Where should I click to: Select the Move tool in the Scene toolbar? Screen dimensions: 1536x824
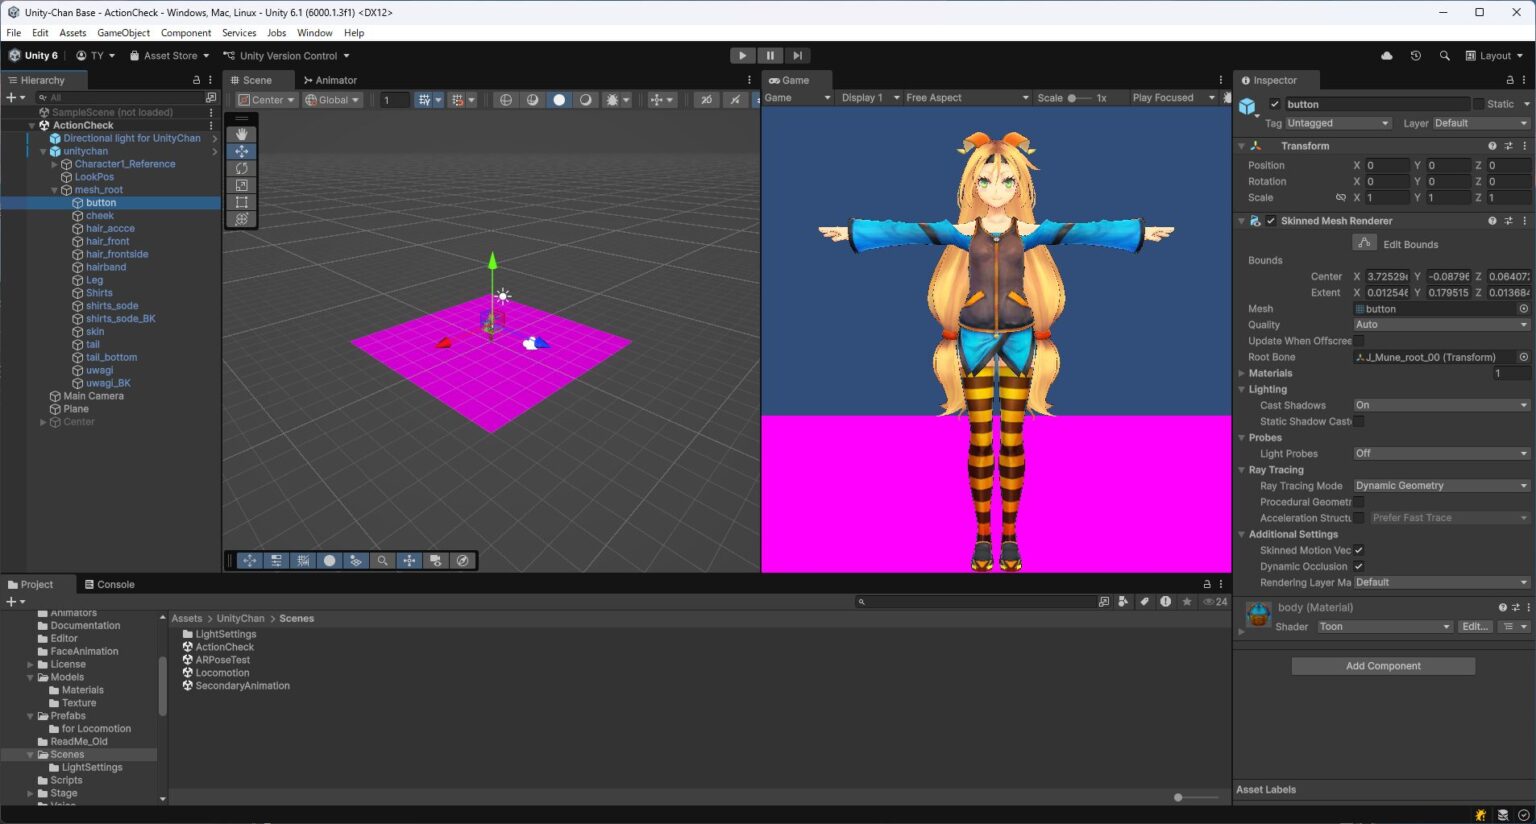pos(241,151)
